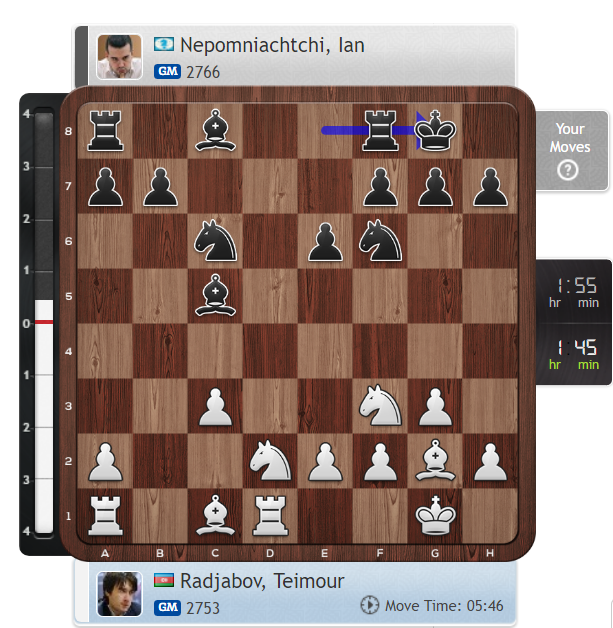Click Nepomniachtchi's profile photo

click(x=119, y=56)
